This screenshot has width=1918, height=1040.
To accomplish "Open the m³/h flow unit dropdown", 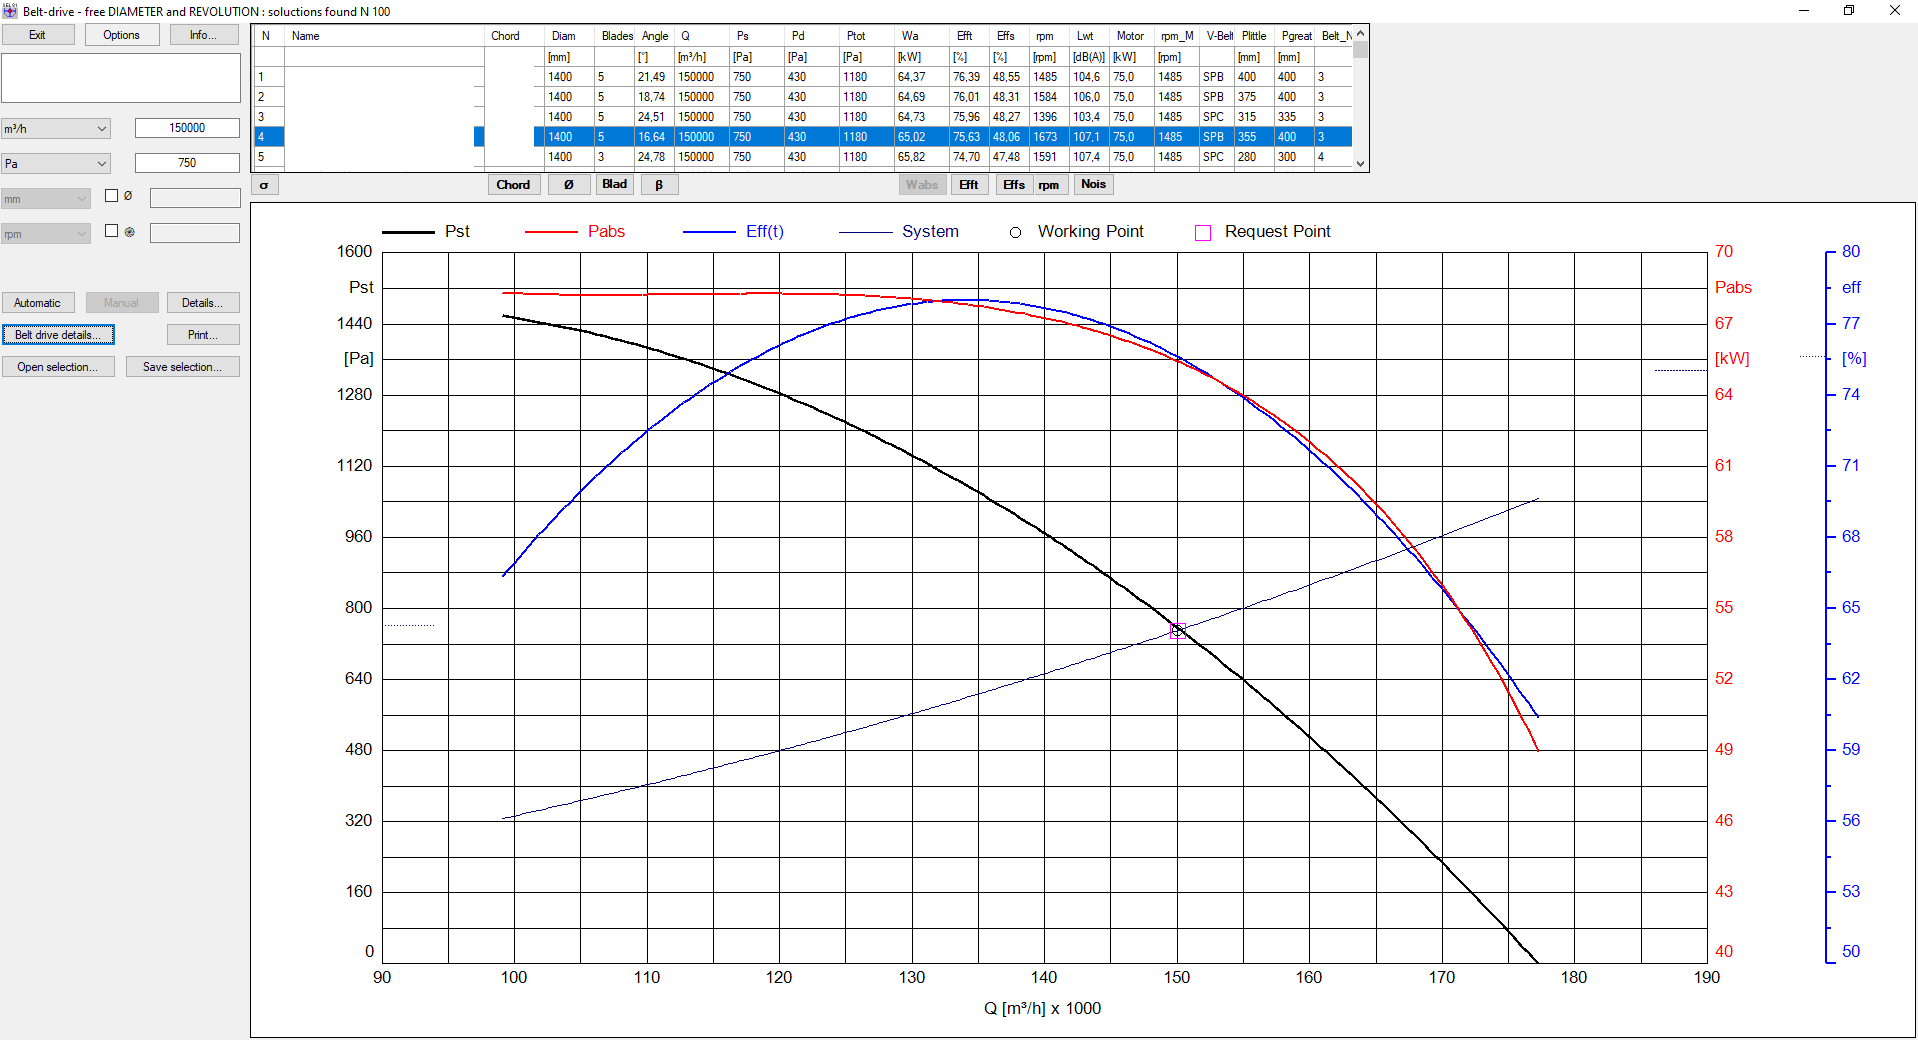I will click(x=56, y=129).
